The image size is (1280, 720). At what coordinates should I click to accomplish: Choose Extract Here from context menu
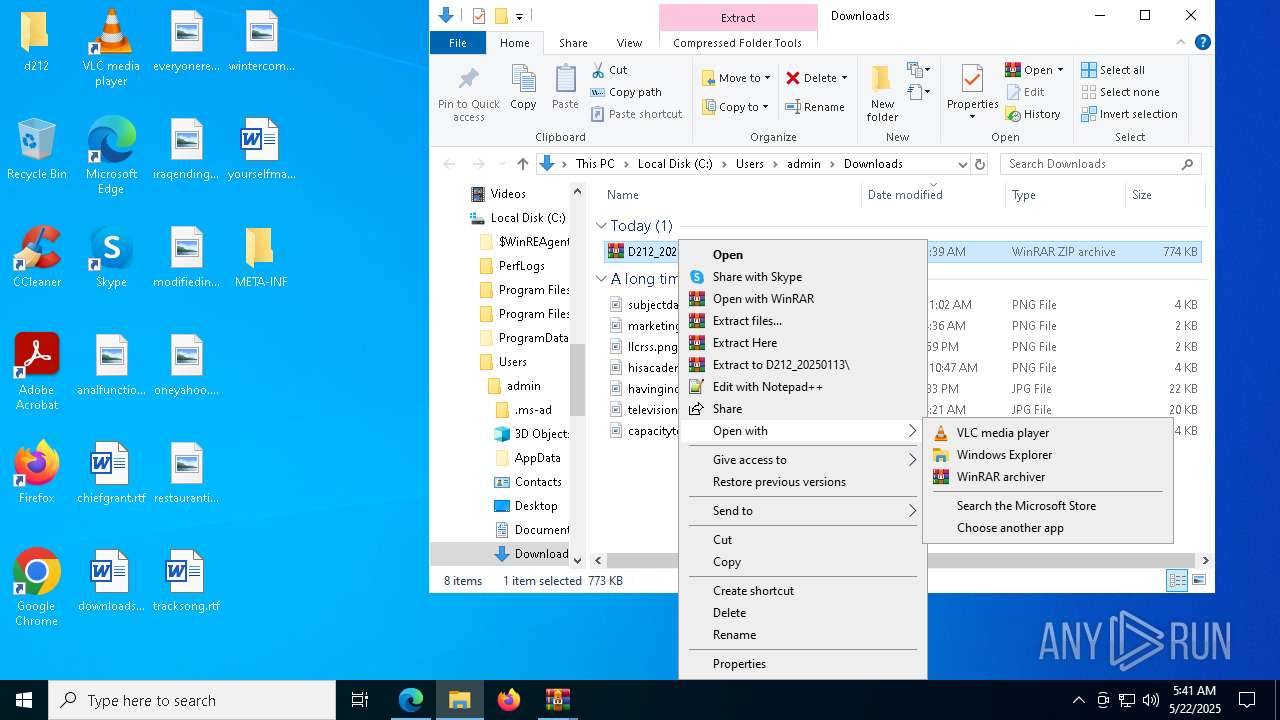(x=802, y=343)
